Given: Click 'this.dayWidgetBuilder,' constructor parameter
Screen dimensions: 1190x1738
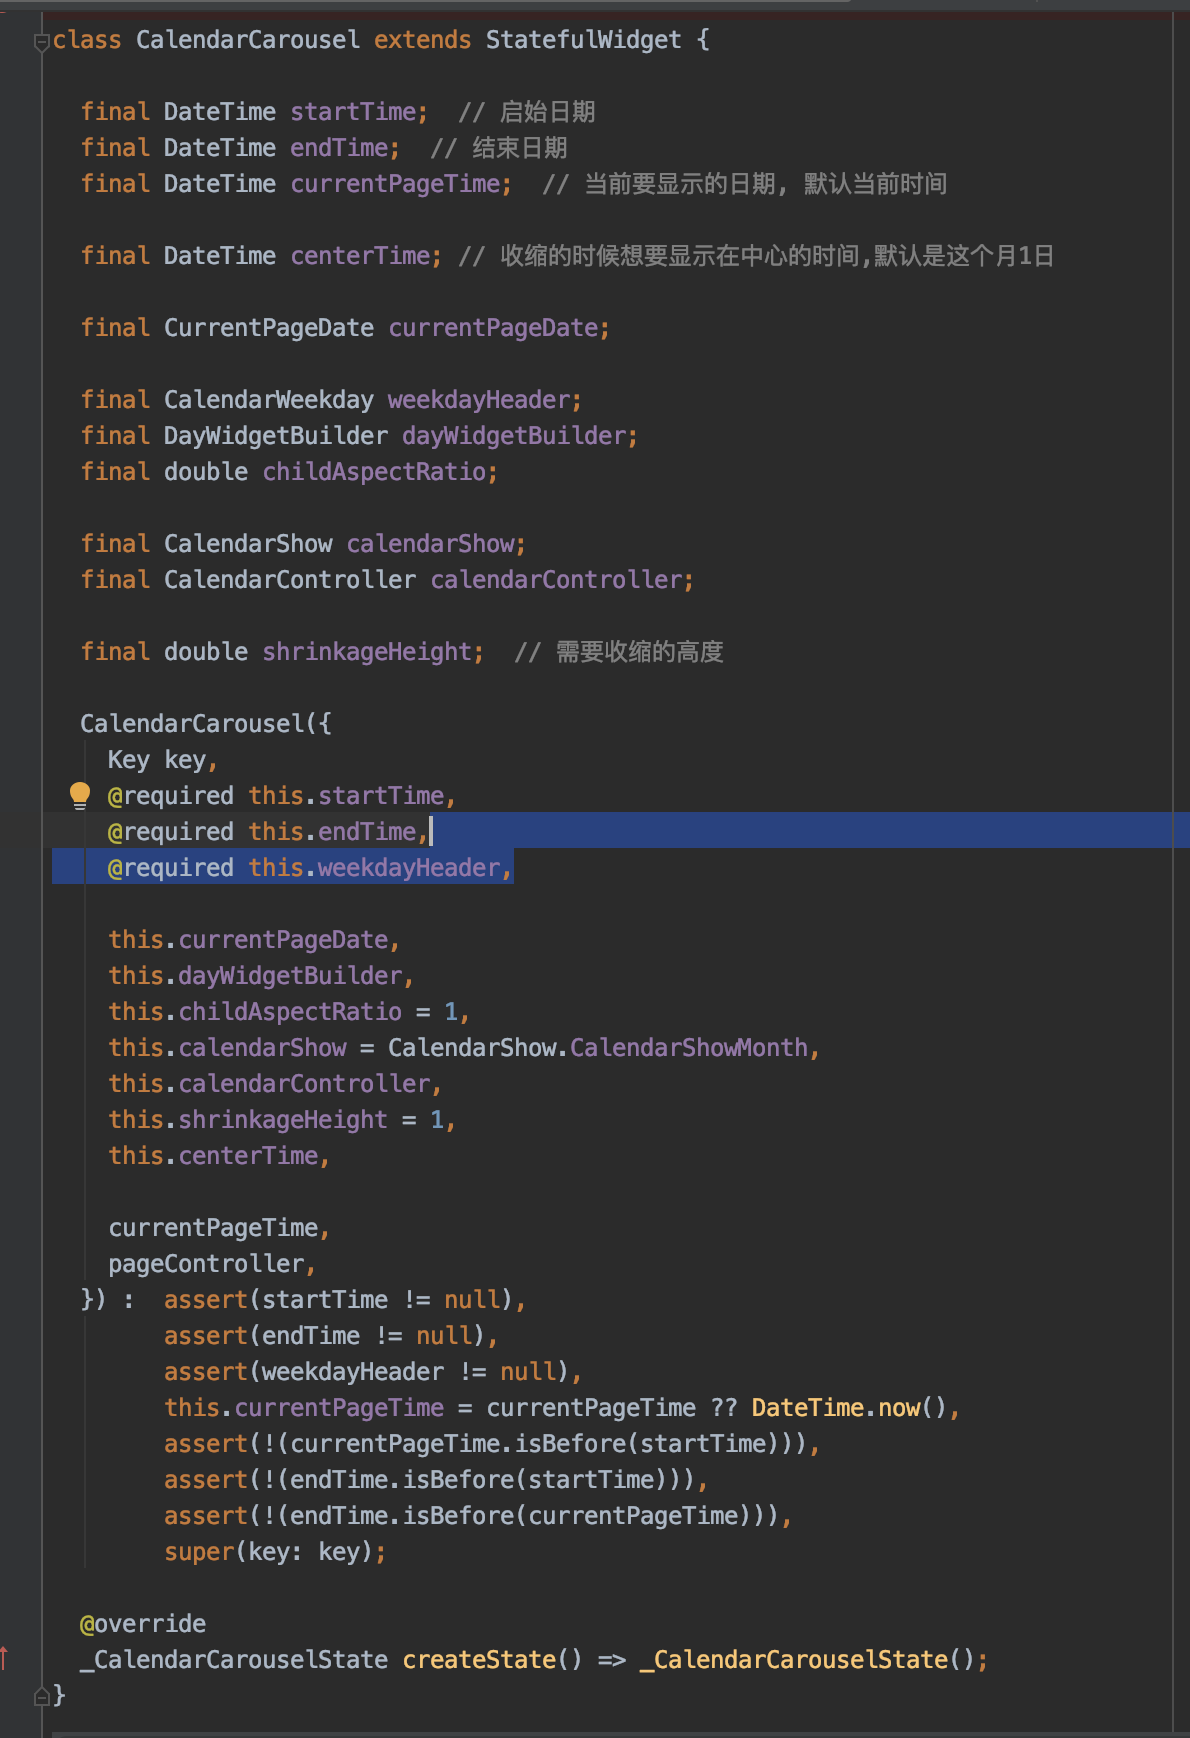Looking at the screenshot, I should click(x=261, y=976).
